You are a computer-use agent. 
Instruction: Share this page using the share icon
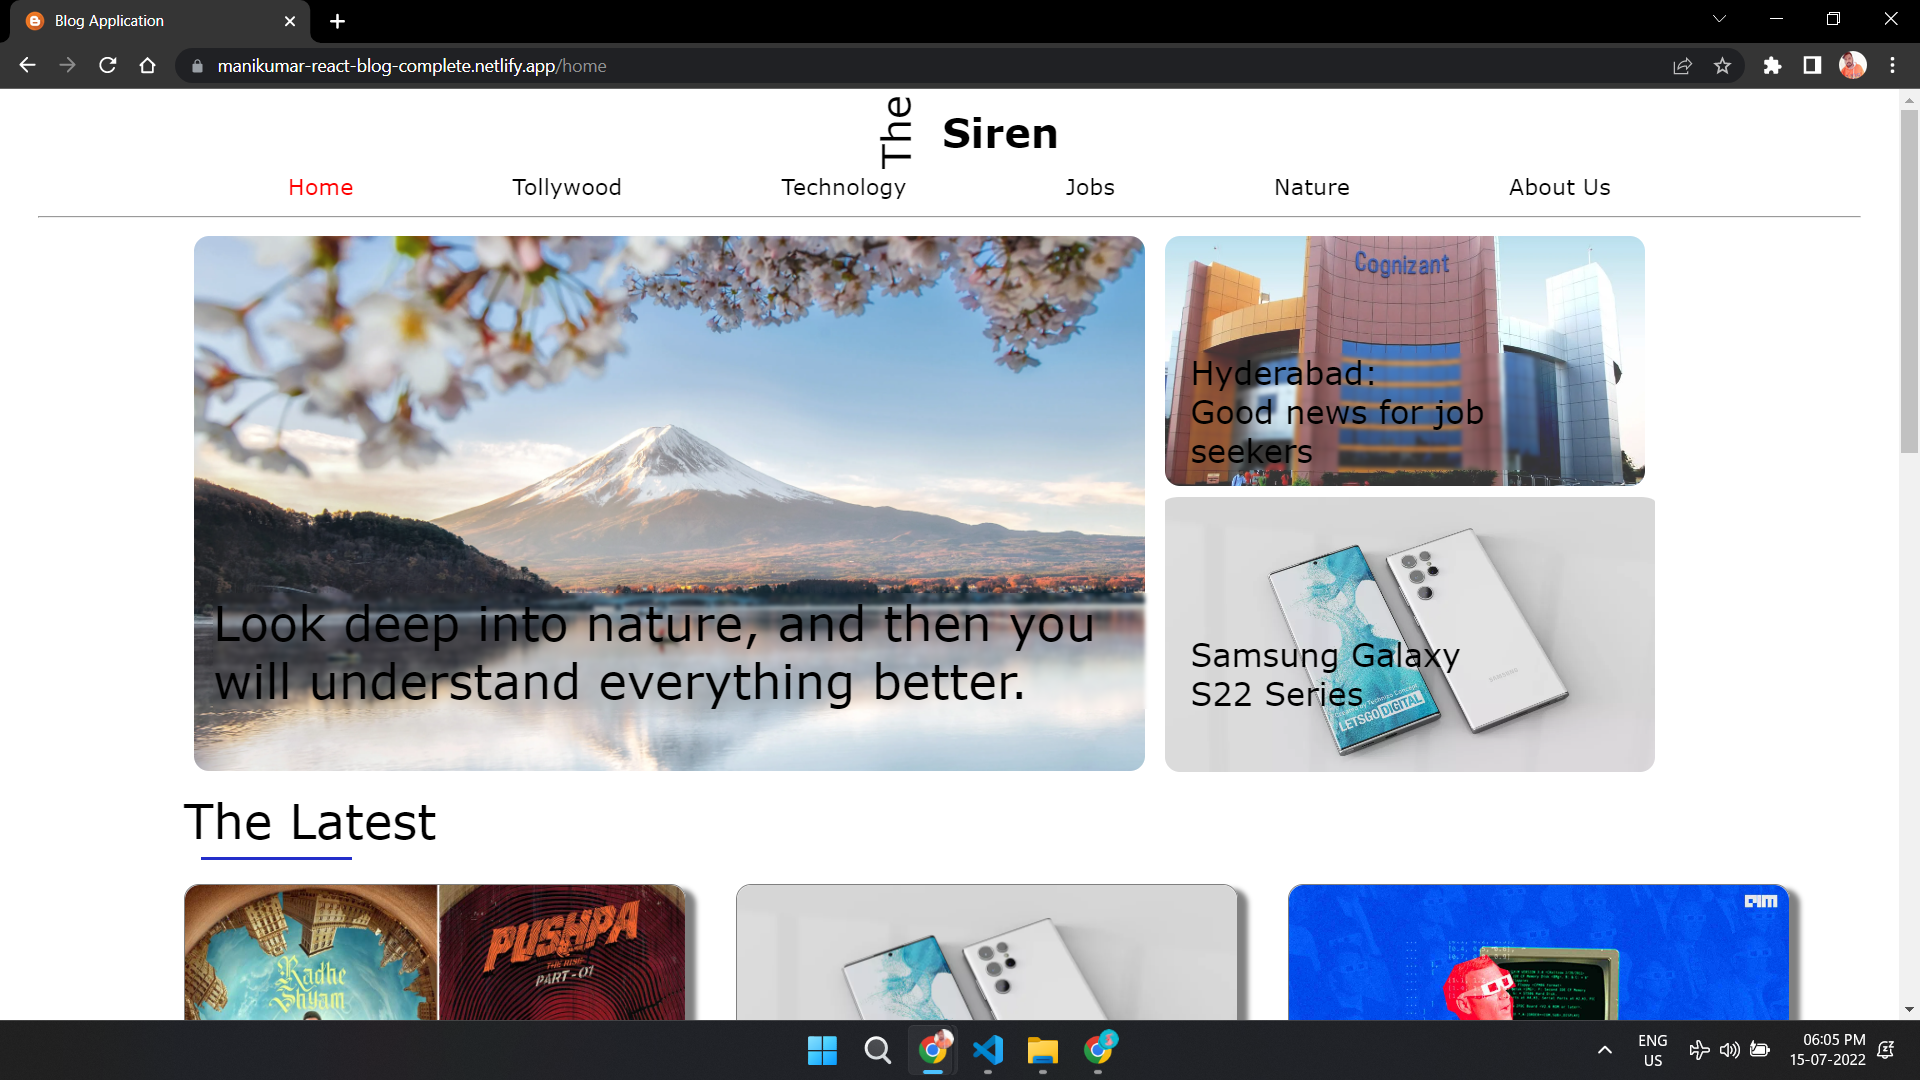click(x=1682, y=66)
